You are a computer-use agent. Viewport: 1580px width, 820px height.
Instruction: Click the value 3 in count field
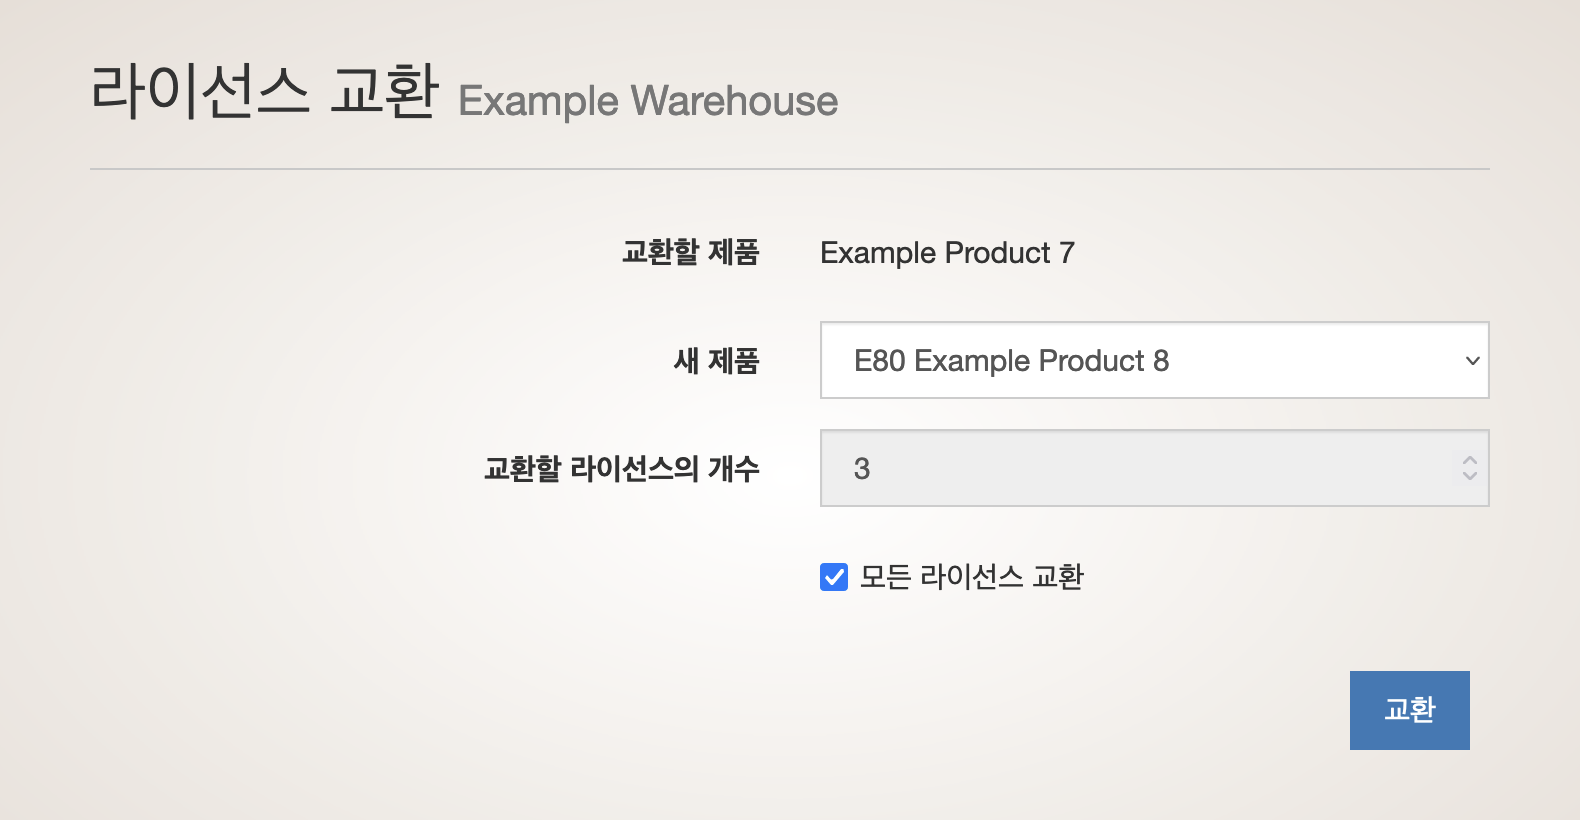pos(862,469)
